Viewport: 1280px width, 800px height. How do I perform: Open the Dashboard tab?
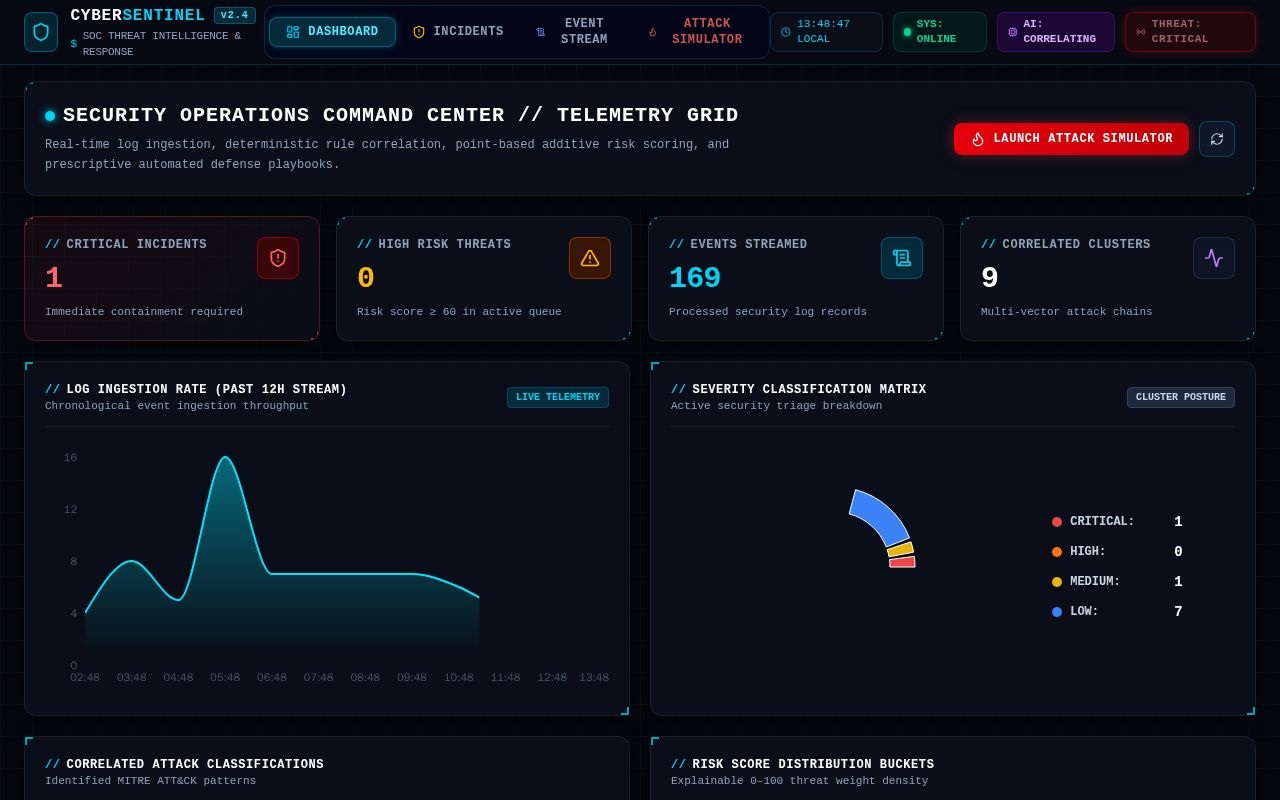tap(332, 32)
